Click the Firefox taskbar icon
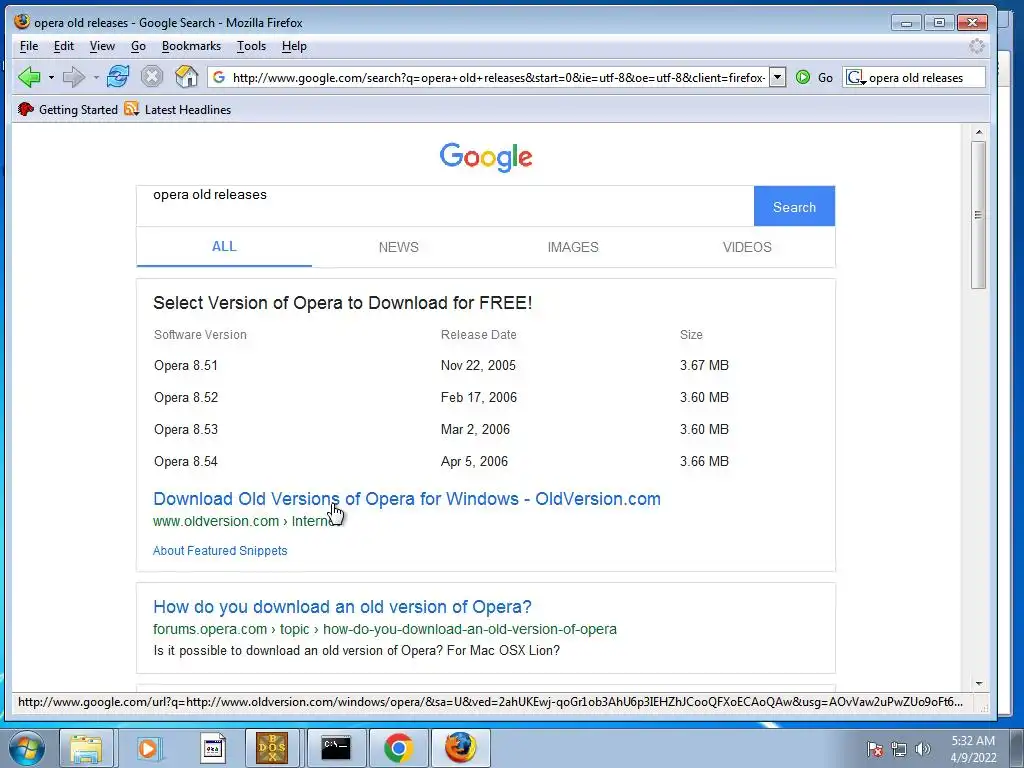This screenshot has height=768, width=1024. tap(460, 748)
